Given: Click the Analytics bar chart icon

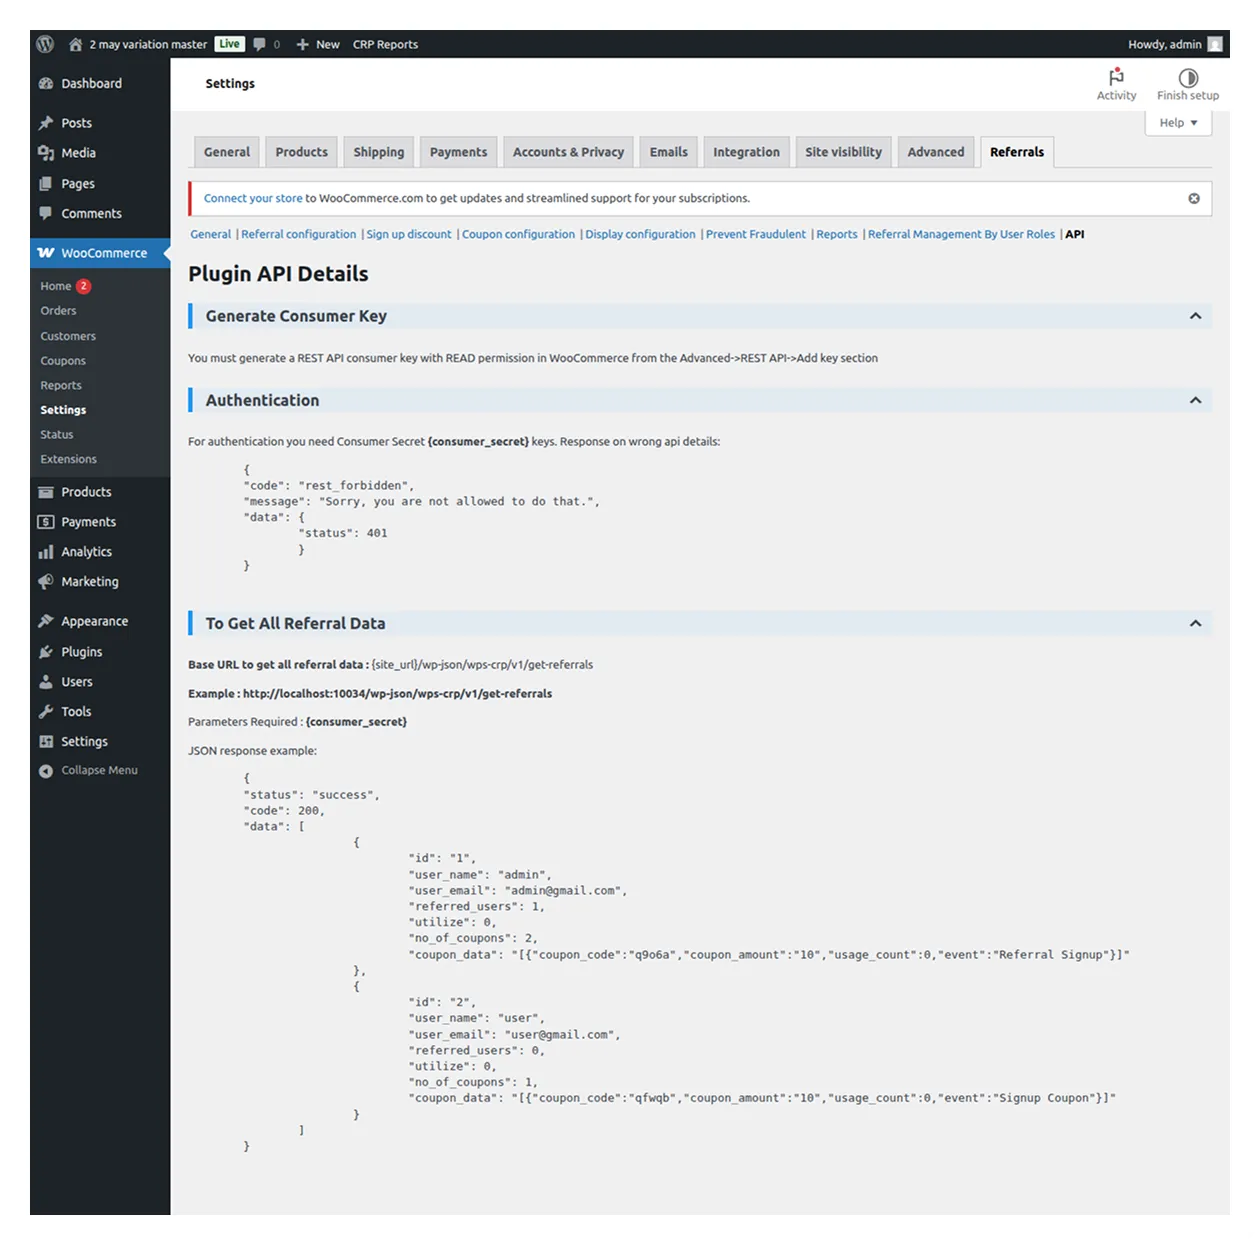Looking at the screenshot, I should (46, 552).
